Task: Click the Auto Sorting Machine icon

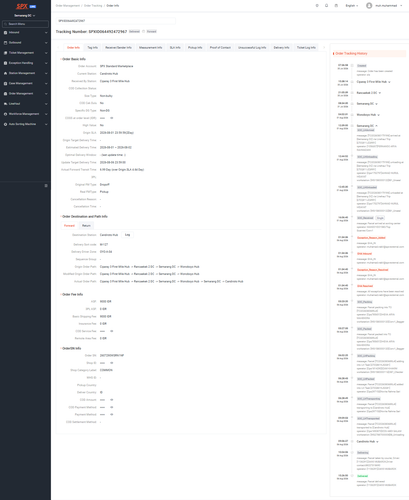Action: tap(5, 124)
